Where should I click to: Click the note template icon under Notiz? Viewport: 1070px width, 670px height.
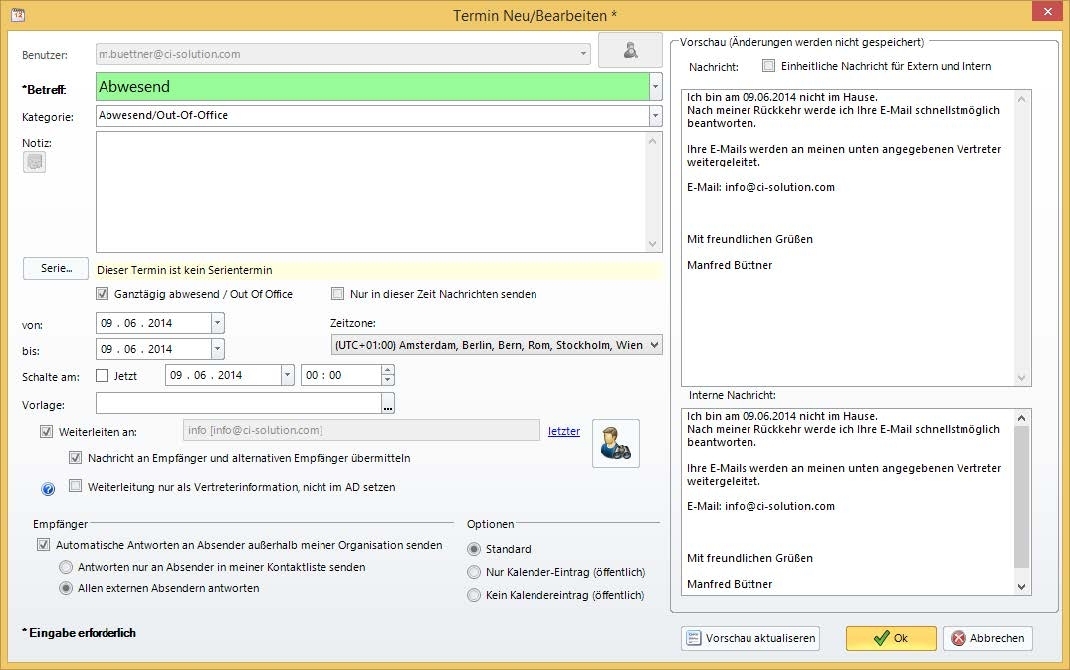[x=34, y=162]
